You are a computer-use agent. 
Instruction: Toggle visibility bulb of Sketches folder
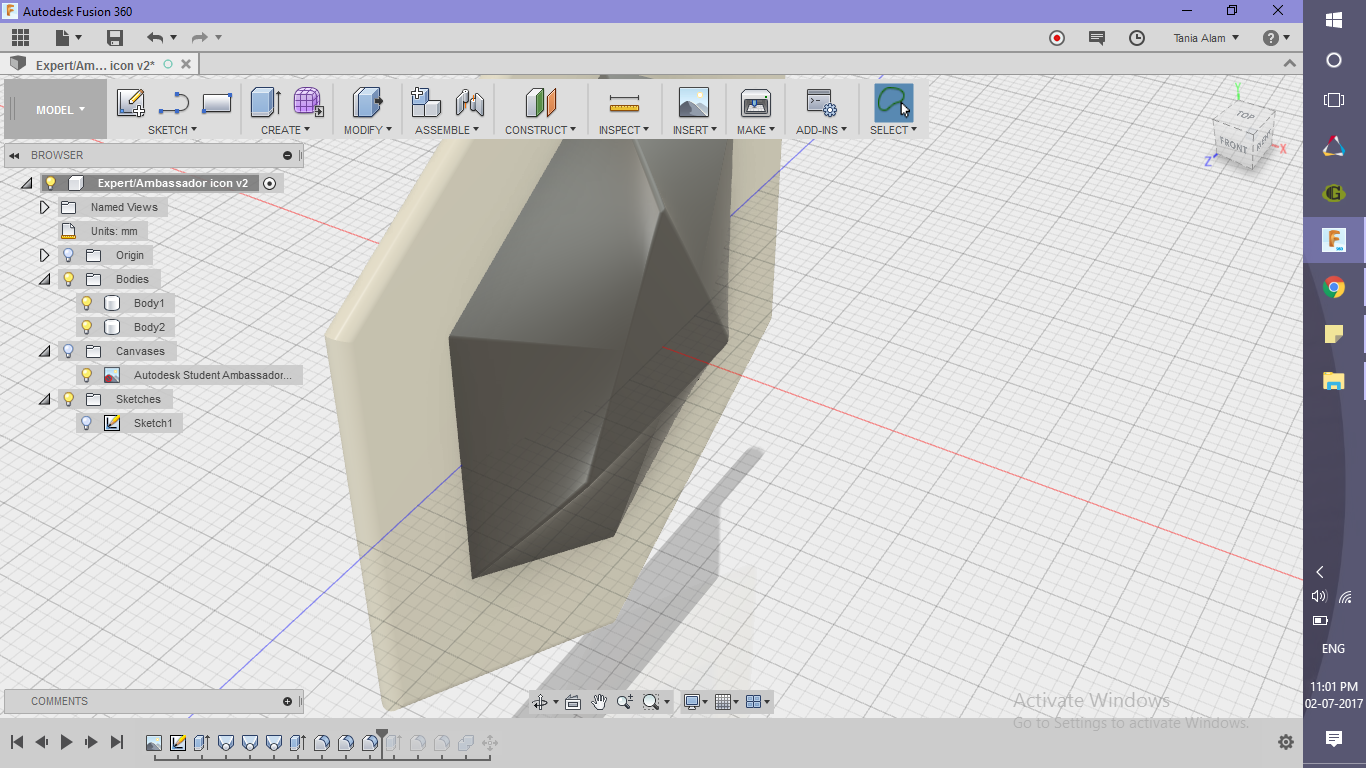pos(68,399)
